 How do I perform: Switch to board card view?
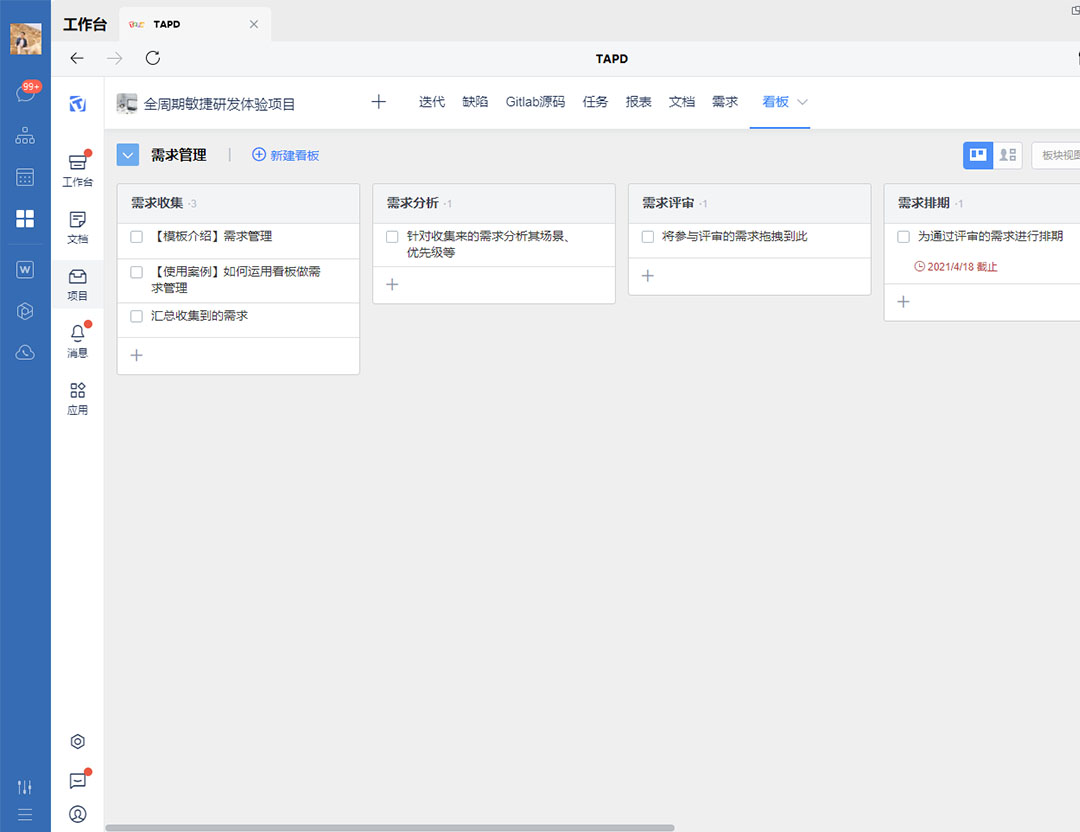click(978, 155)
